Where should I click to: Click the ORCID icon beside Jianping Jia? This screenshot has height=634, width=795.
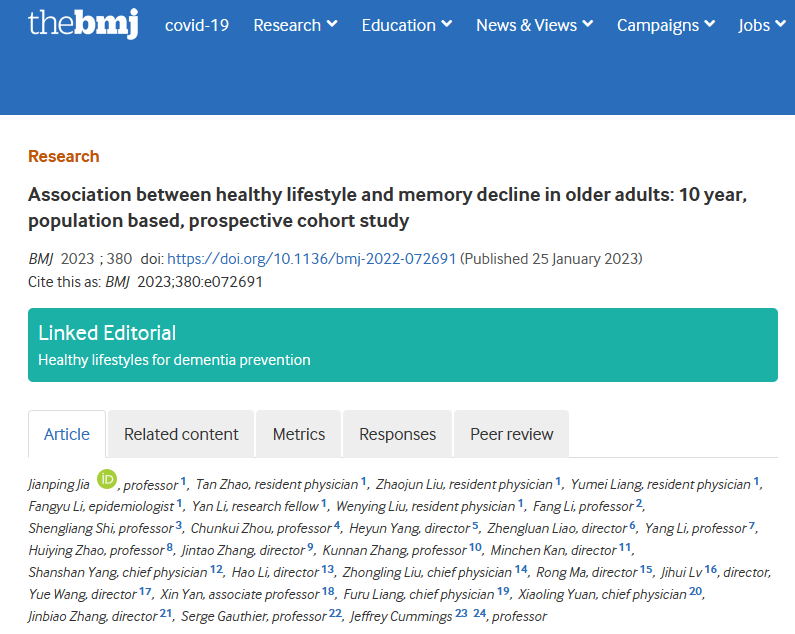[x=107, y=480]
